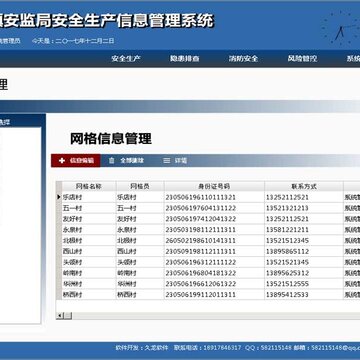Image resolution: width=360 pixels, height=360 pixels.
Task: Click the horizontal scrollbar thumb below the table
Action: click(x=68, y=315)
